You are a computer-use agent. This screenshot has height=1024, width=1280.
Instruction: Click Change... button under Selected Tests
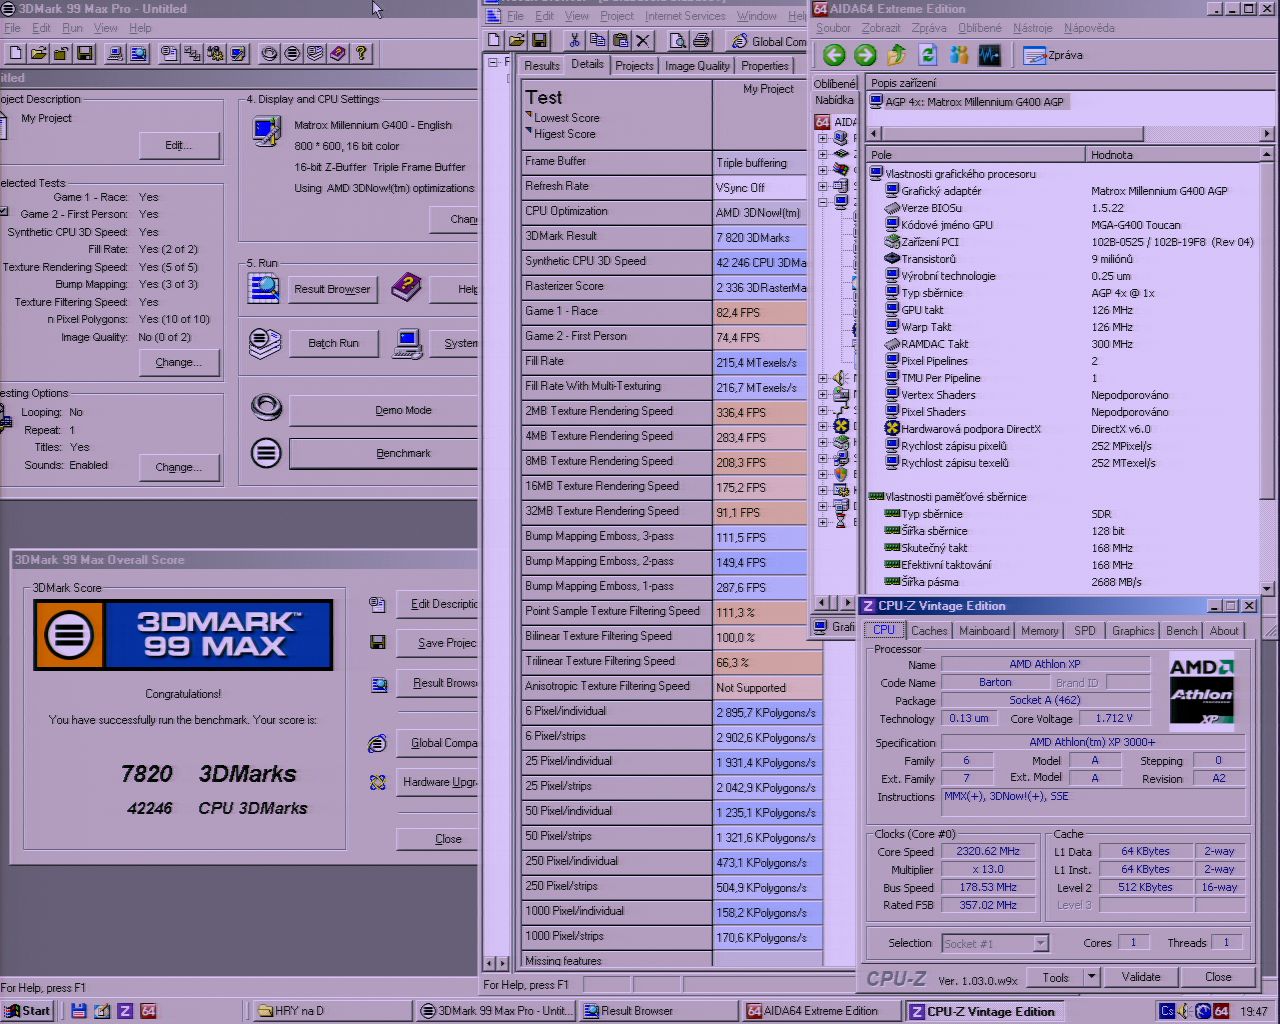coord(178,362)
